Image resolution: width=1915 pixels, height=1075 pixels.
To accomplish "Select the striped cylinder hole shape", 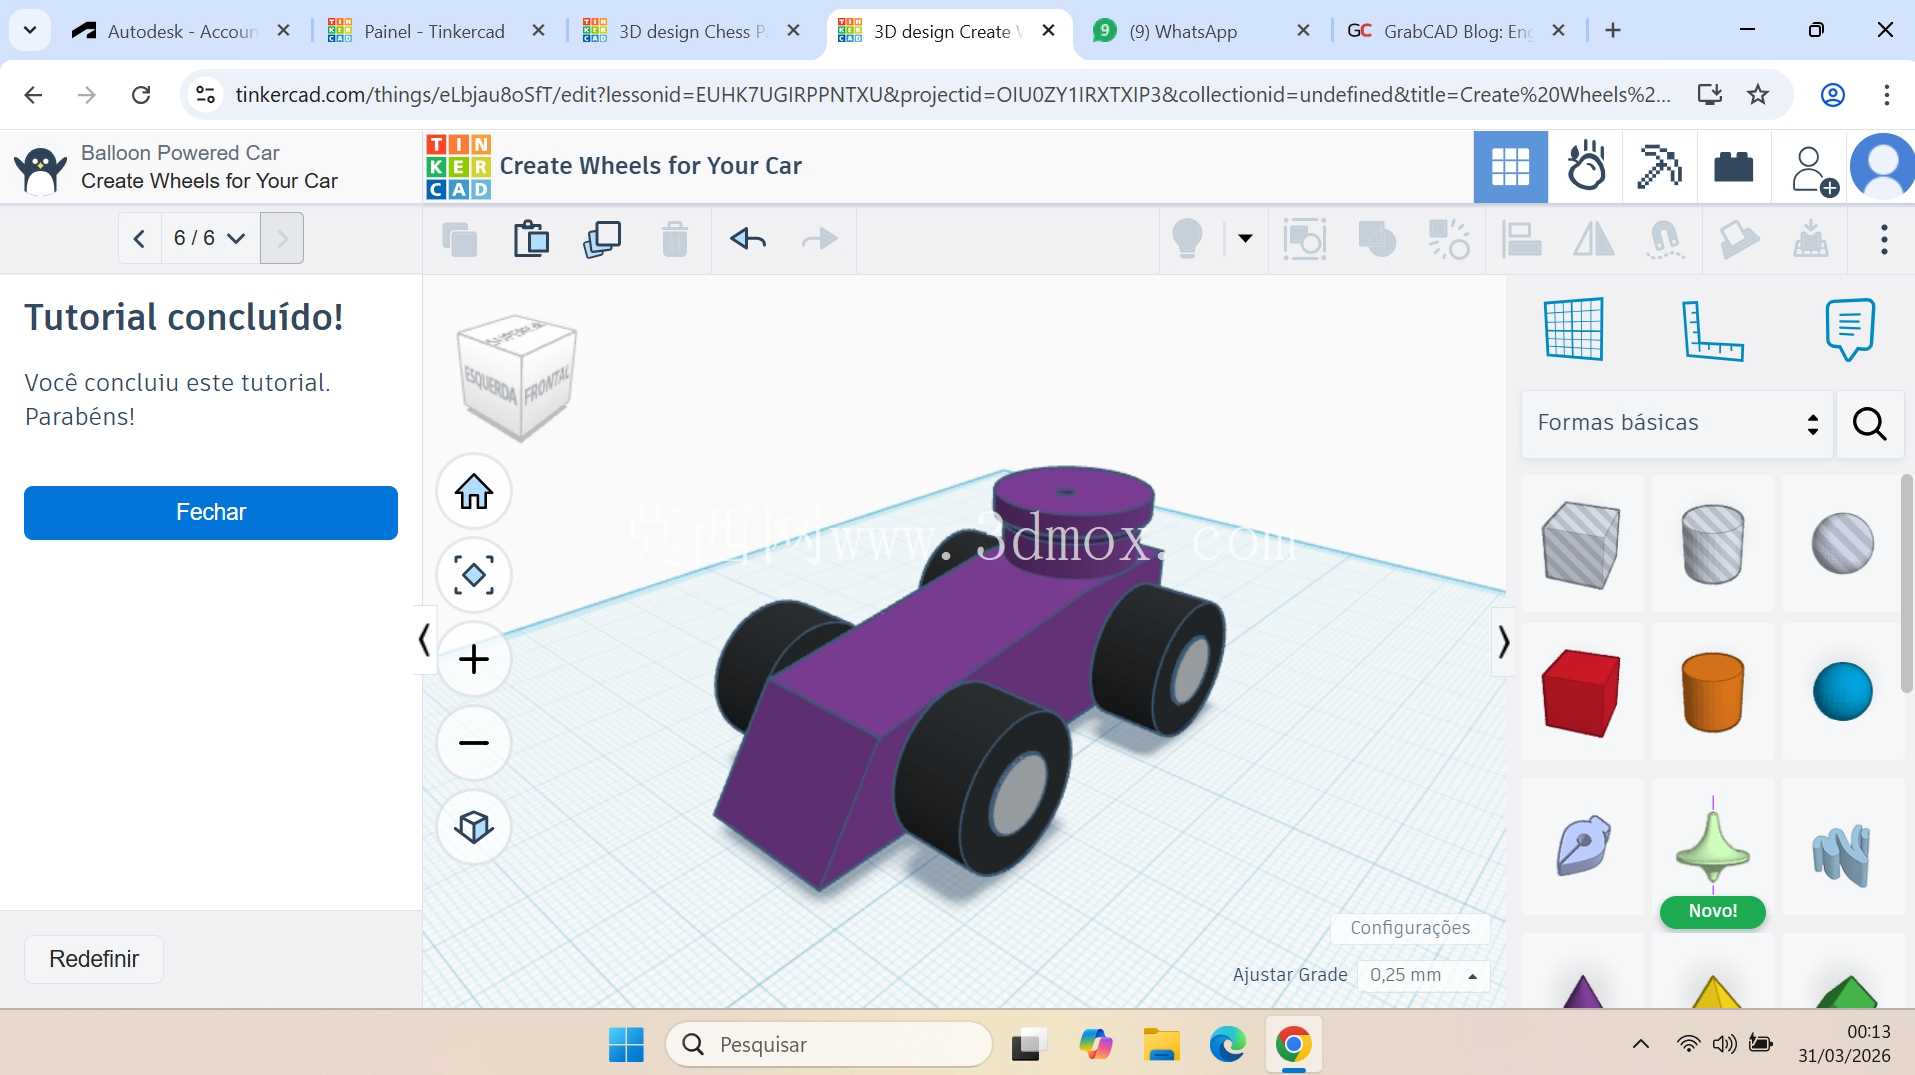I will (1713, 544).
